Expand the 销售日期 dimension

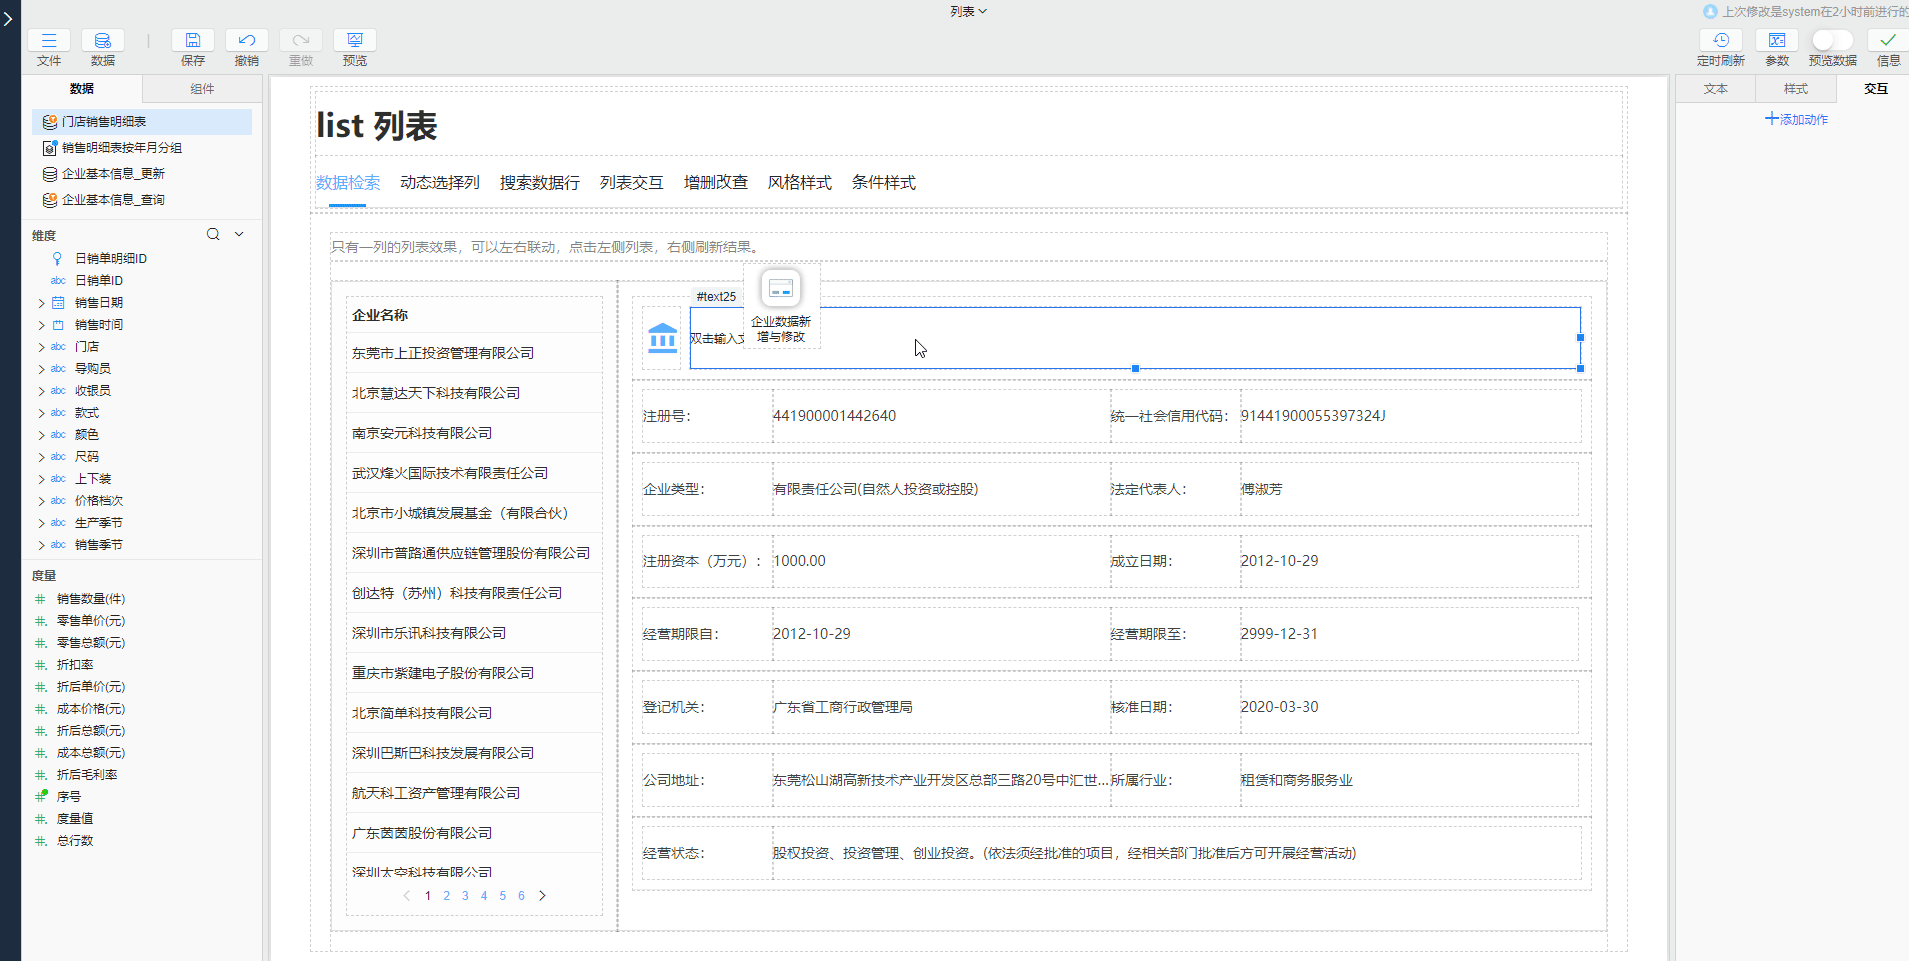tap(41, 303)
